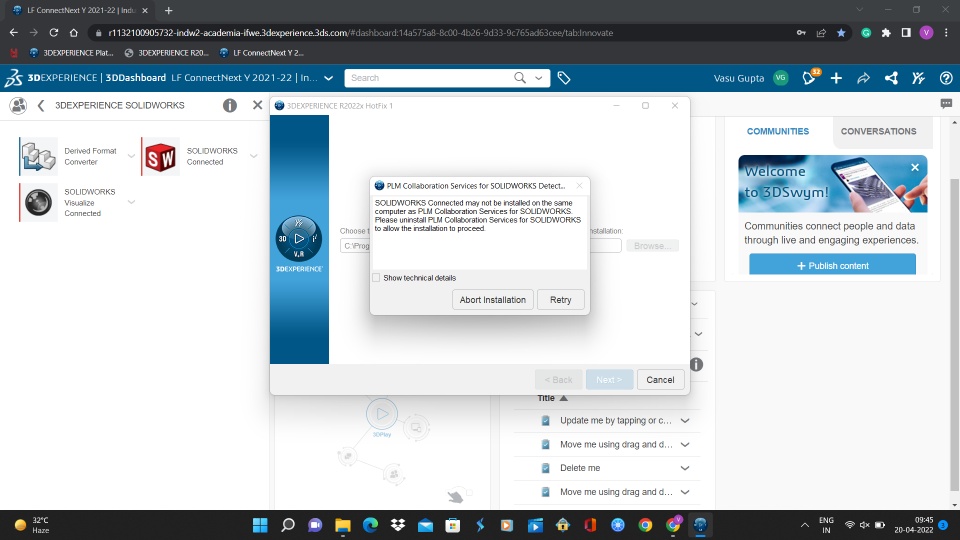Open the Help question mark icon
This screenshot has width=960, height=540.
[946, 78]
